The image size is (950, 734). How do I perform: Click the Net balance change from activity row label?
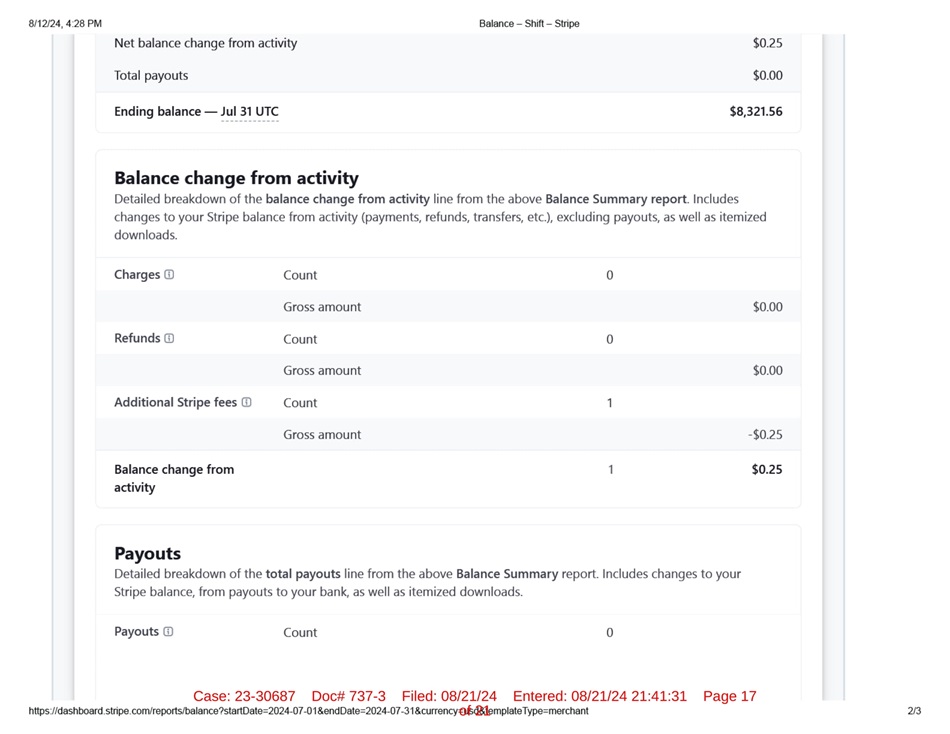pos(205,43)
